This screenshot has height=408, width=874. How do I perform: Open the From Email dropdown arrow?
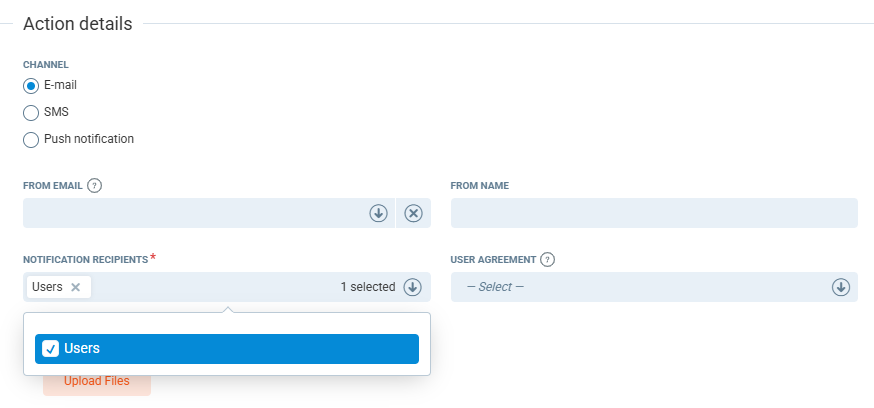point(378,213)
